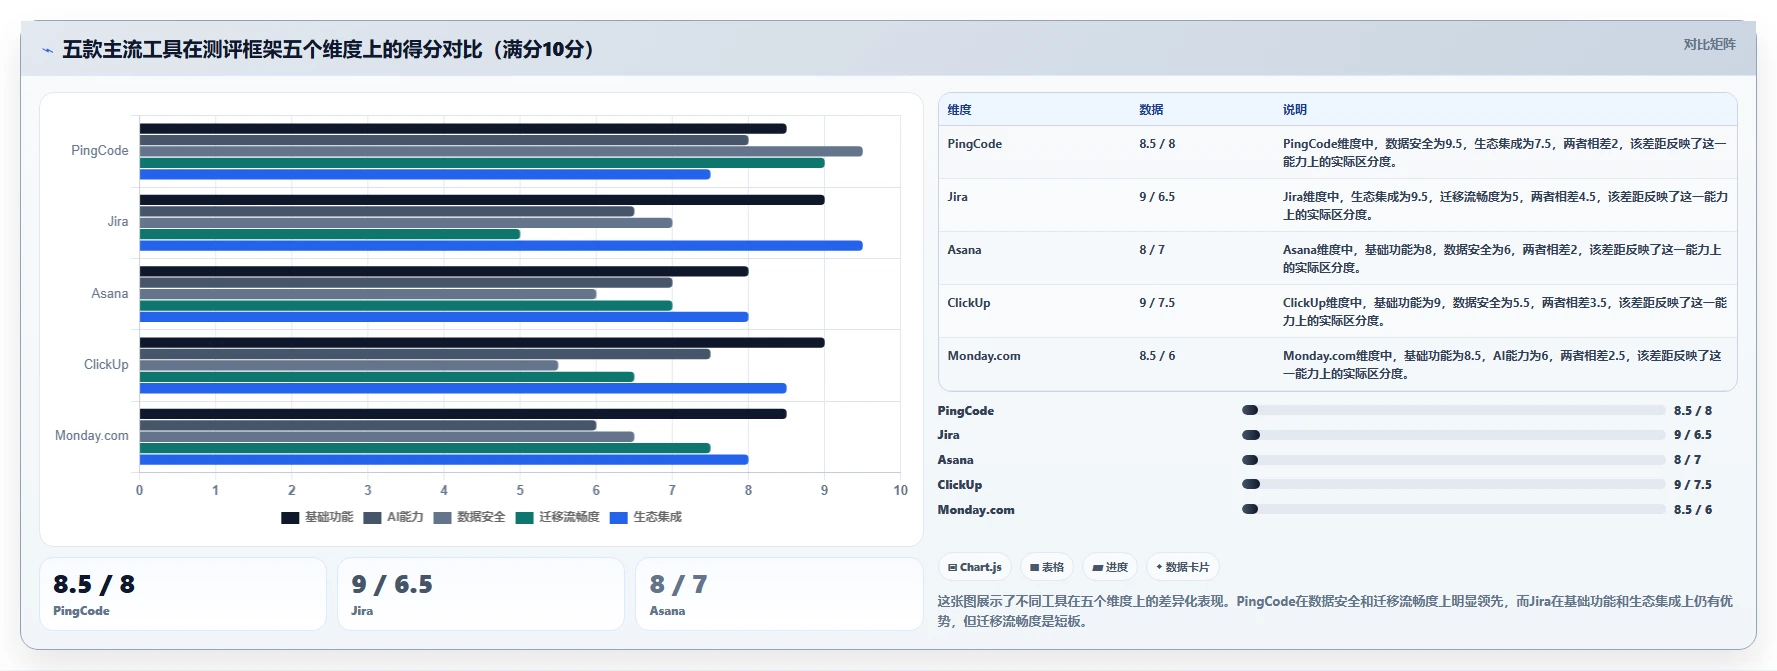
Task: Click the Monday.com axis label on chart
Action: [92, 436]
